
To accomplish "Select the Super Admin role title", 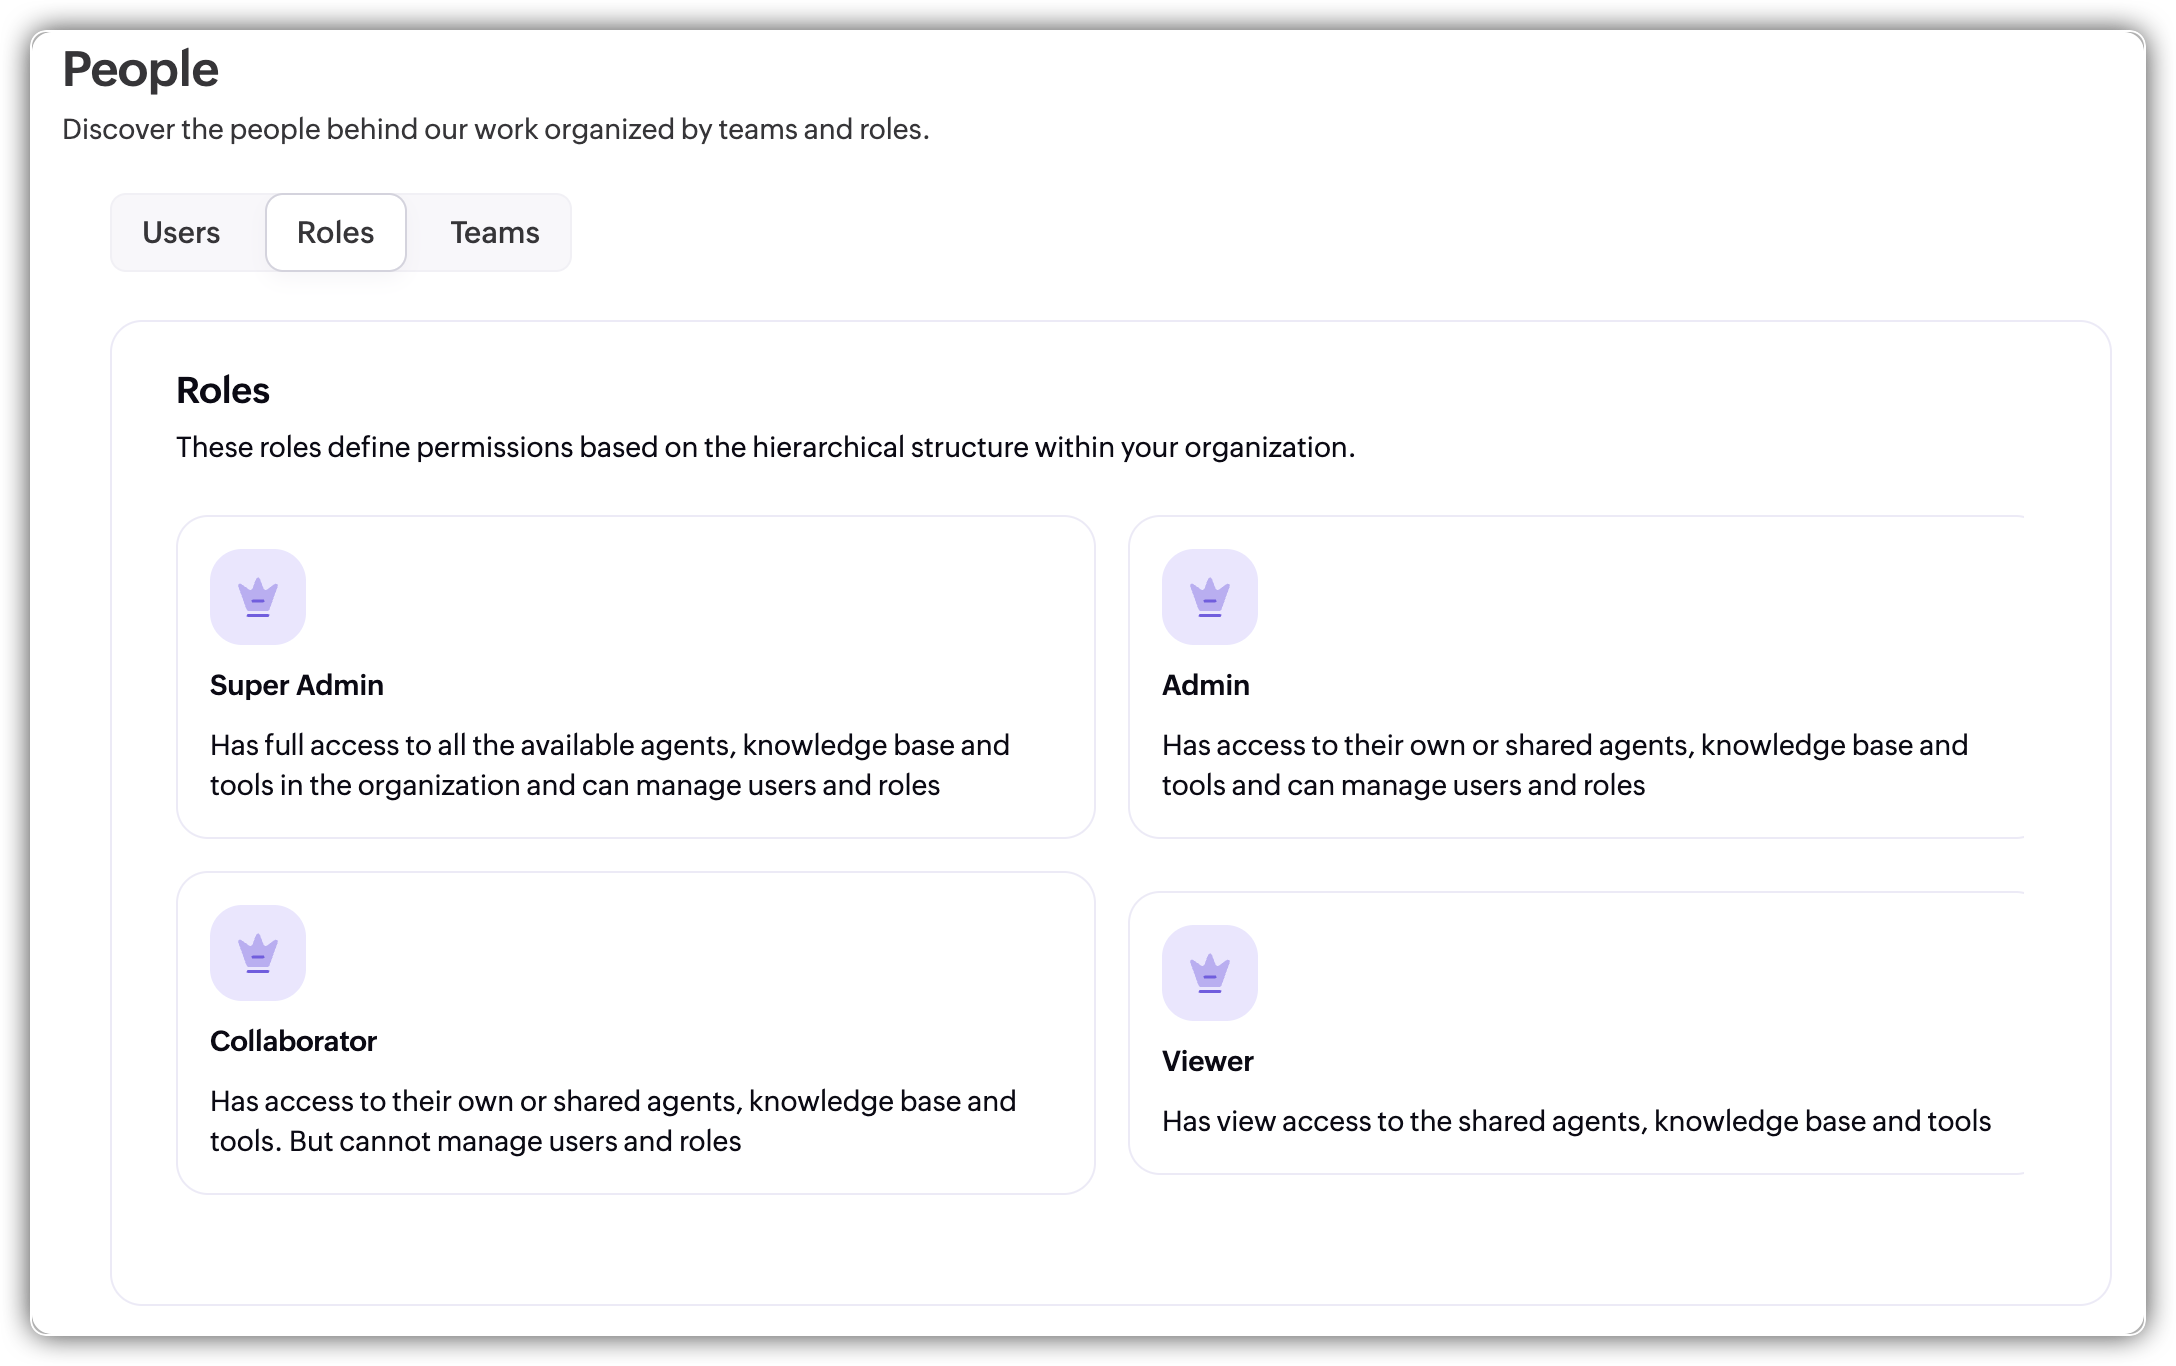I will pyautogui.click(x=297, y=685).
